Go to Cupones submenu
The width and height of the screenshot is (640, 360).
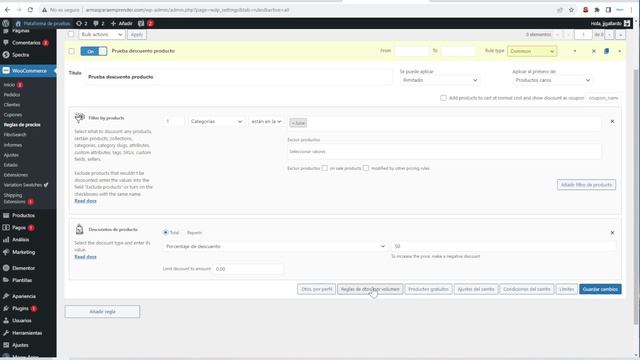(13, 115)
